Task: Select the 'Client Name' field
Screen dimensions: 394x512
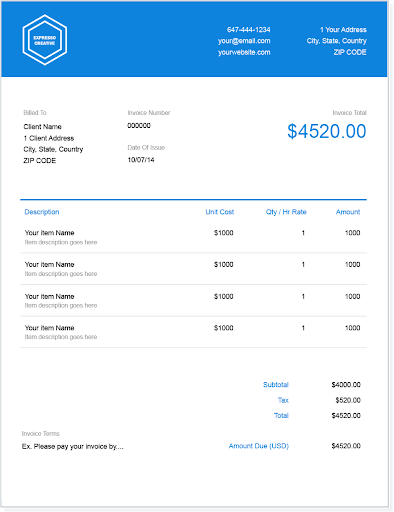Action: tap(42, 127)
